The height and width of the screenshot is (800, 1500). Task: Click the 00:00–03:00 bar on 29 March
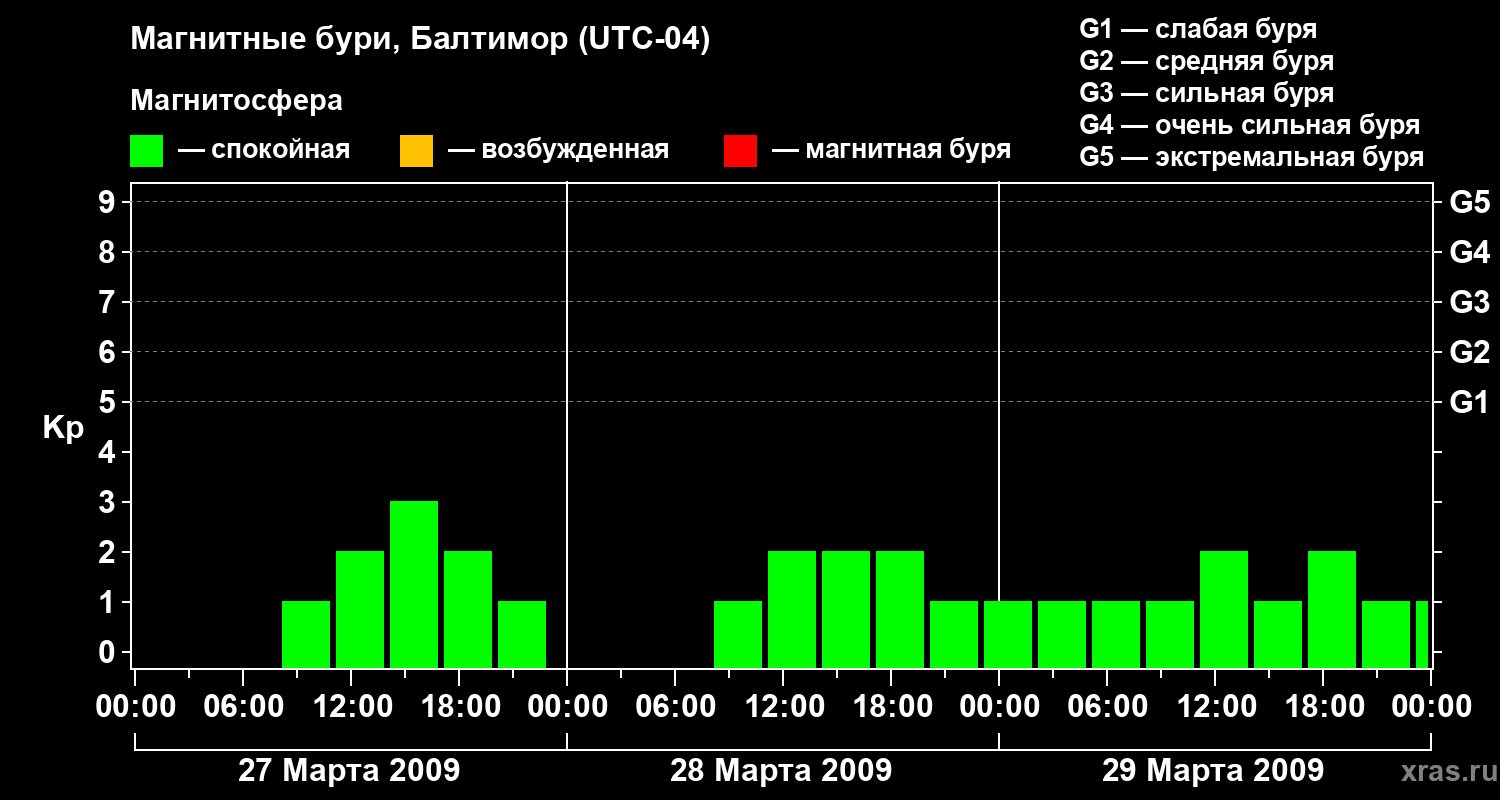click(1008, 634)
